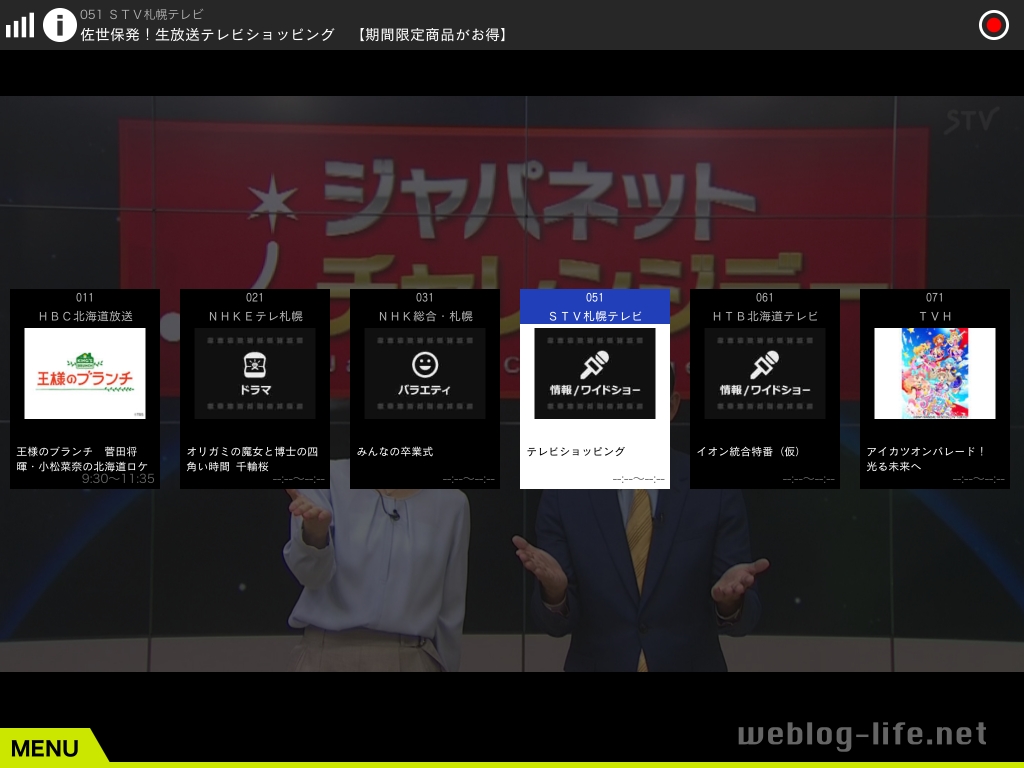The image size is (1024, 768).
Task: Open the MENU button
Action: [52, 748]
